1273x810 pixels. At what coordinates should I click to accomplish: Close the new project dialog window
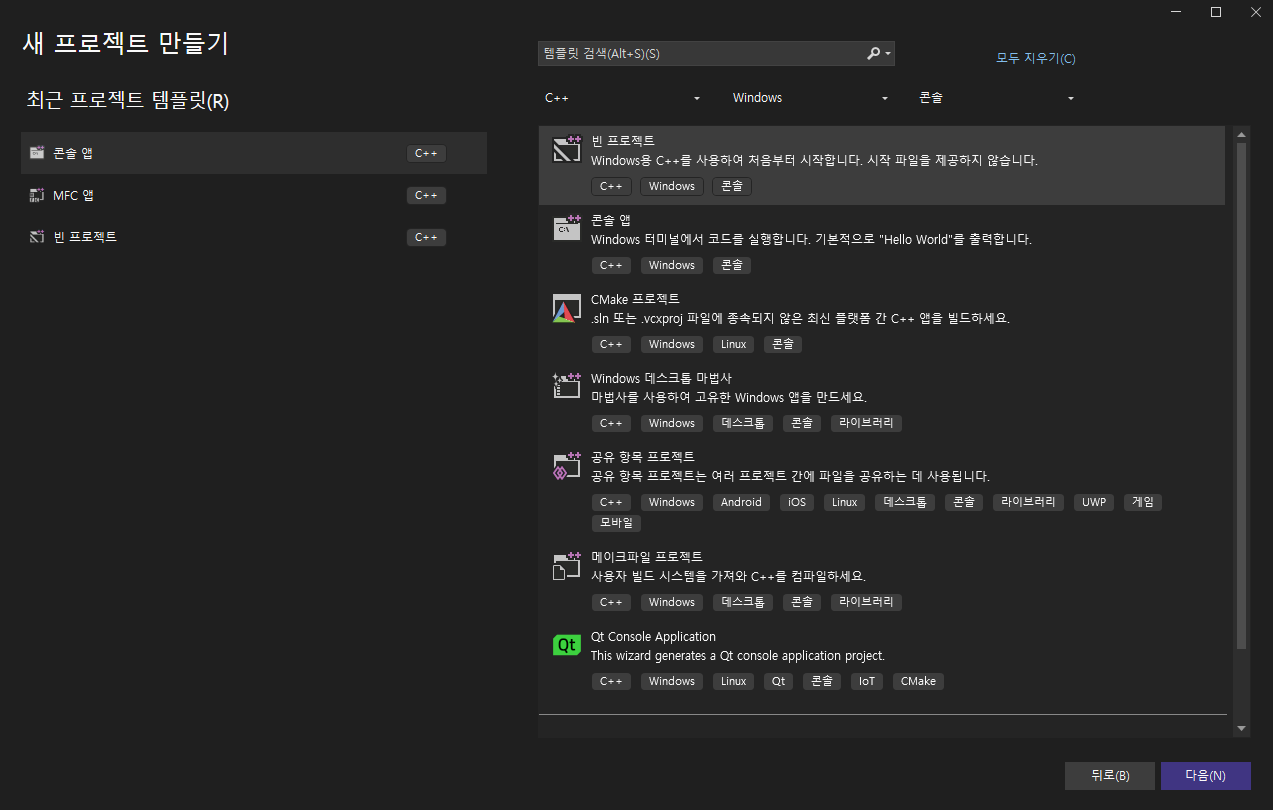[1255, 12]
